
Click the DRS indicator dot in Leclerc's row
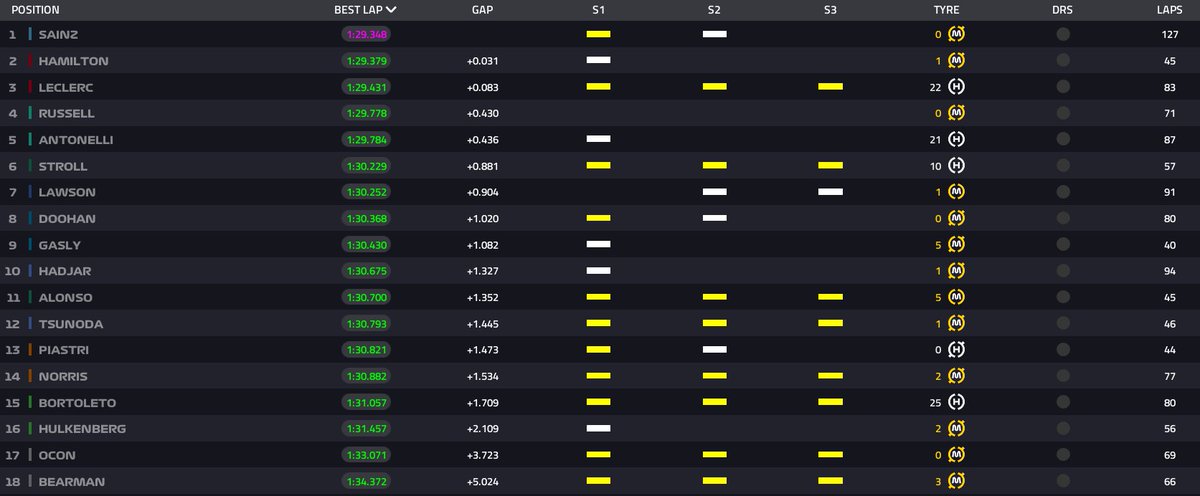click(1062, 87)
